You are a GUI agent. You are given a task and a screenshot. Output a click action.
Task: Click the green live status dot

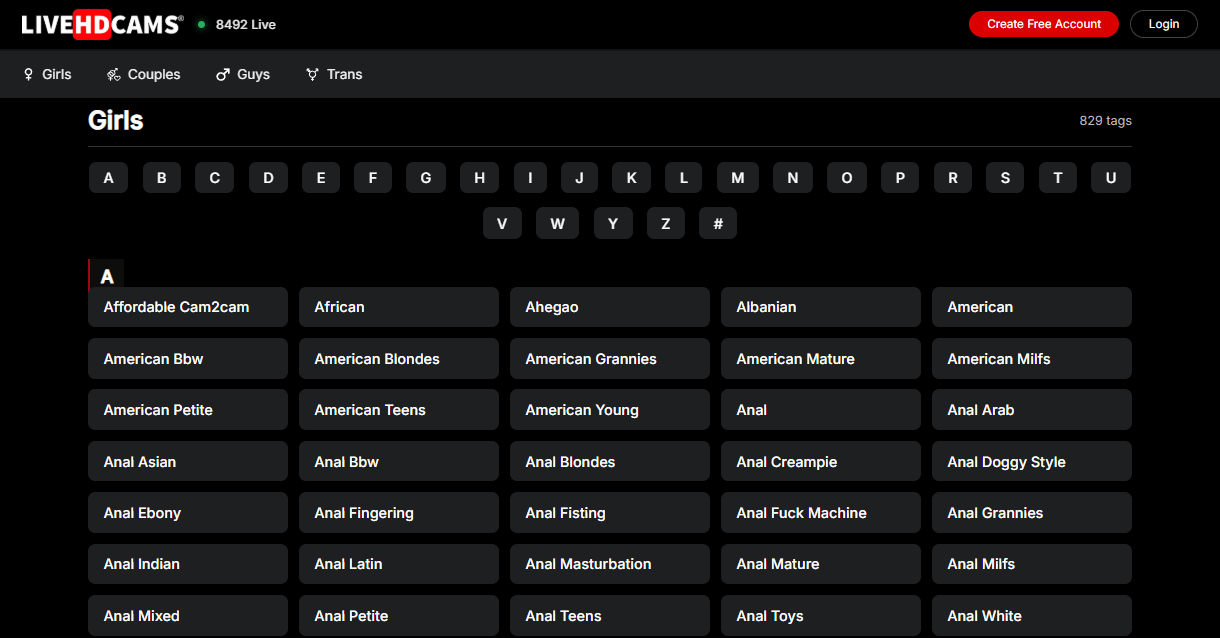click(x=201, y=25)
